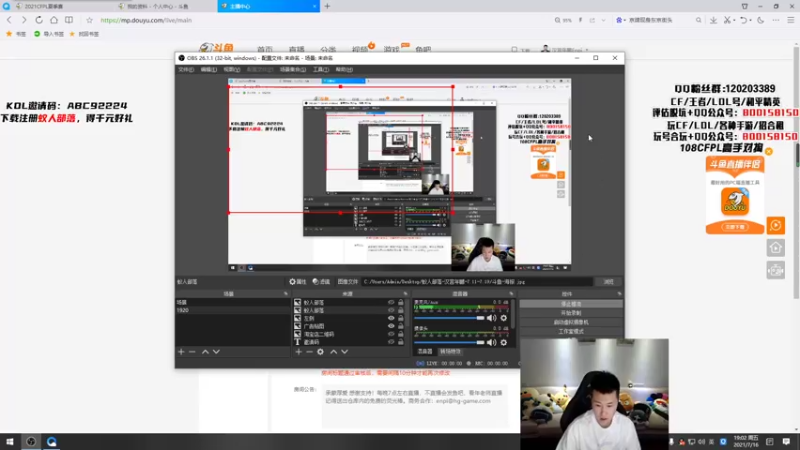
Task: Click the image file path field
Action: point(477,282)
